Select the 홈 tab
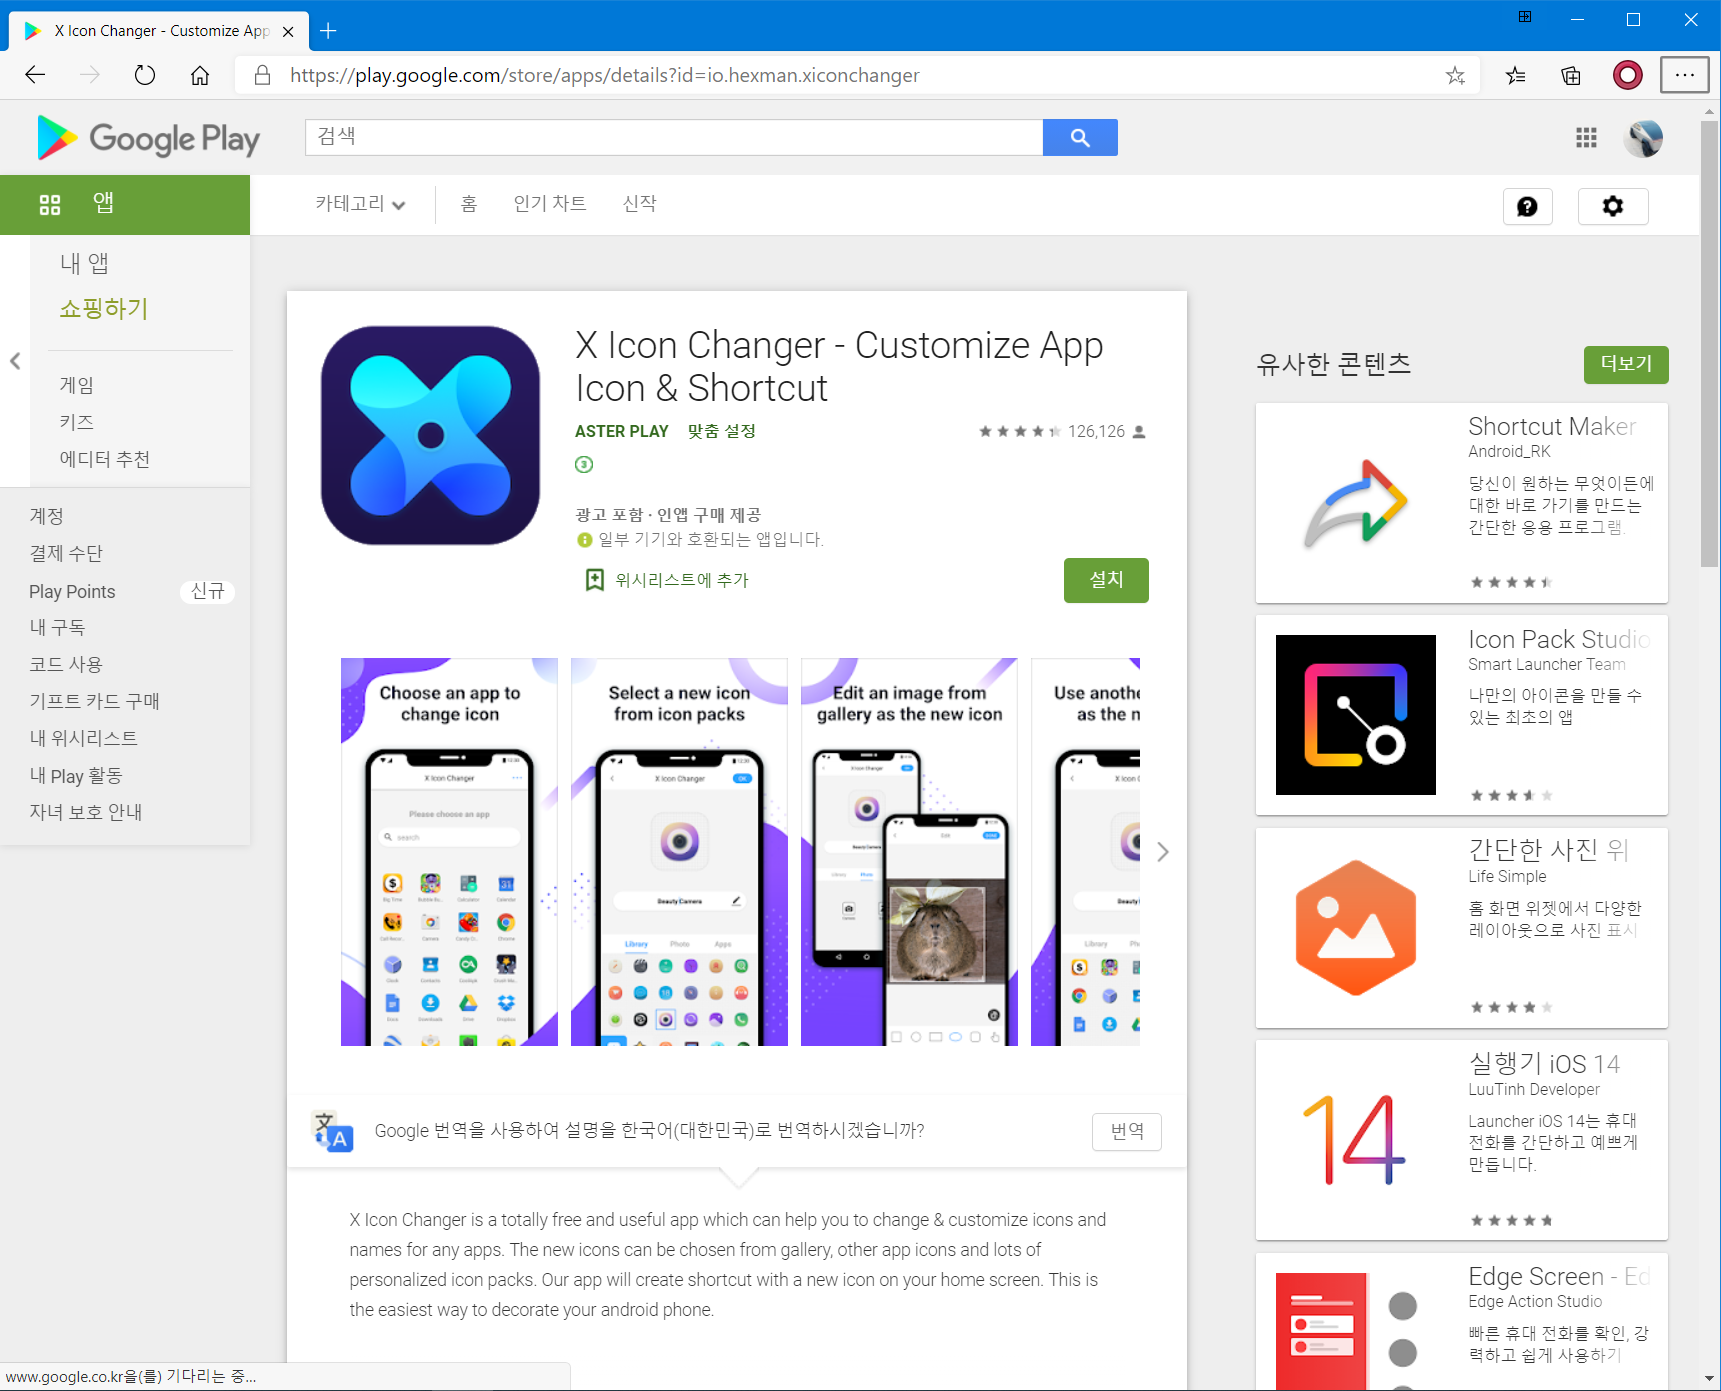Image resolution: width=1721 pixels, height=1391 pixels. (469, 204)
